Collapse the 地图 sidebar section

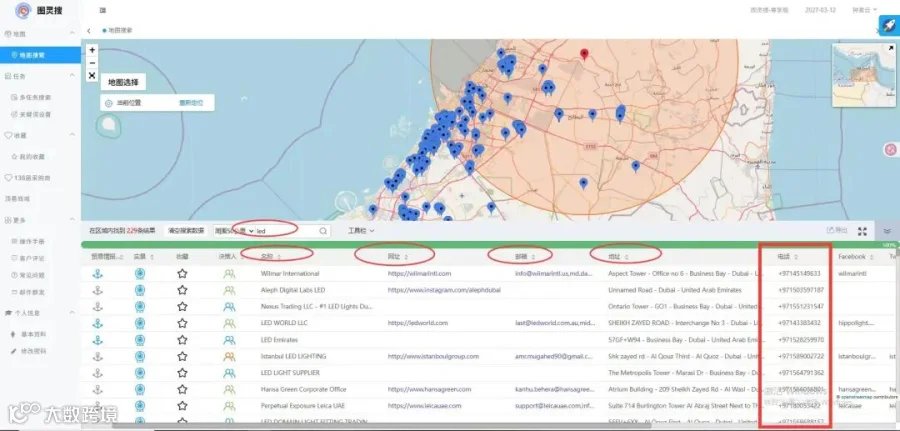(72, 34)
